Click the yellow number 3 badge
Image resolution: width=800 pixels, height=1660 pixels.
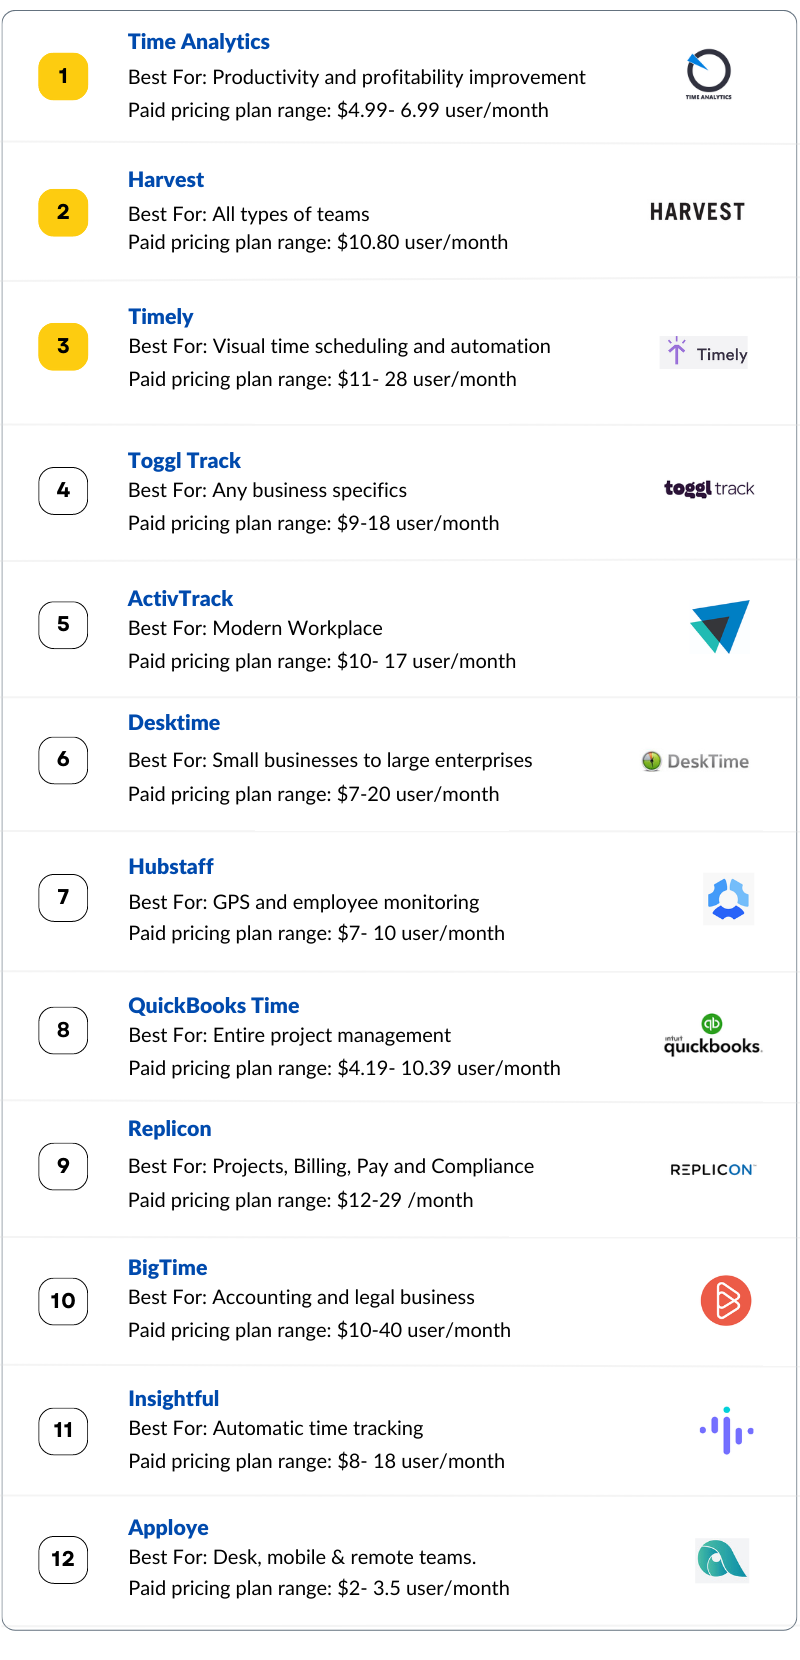pyautogui.click(x=63, y=346)
